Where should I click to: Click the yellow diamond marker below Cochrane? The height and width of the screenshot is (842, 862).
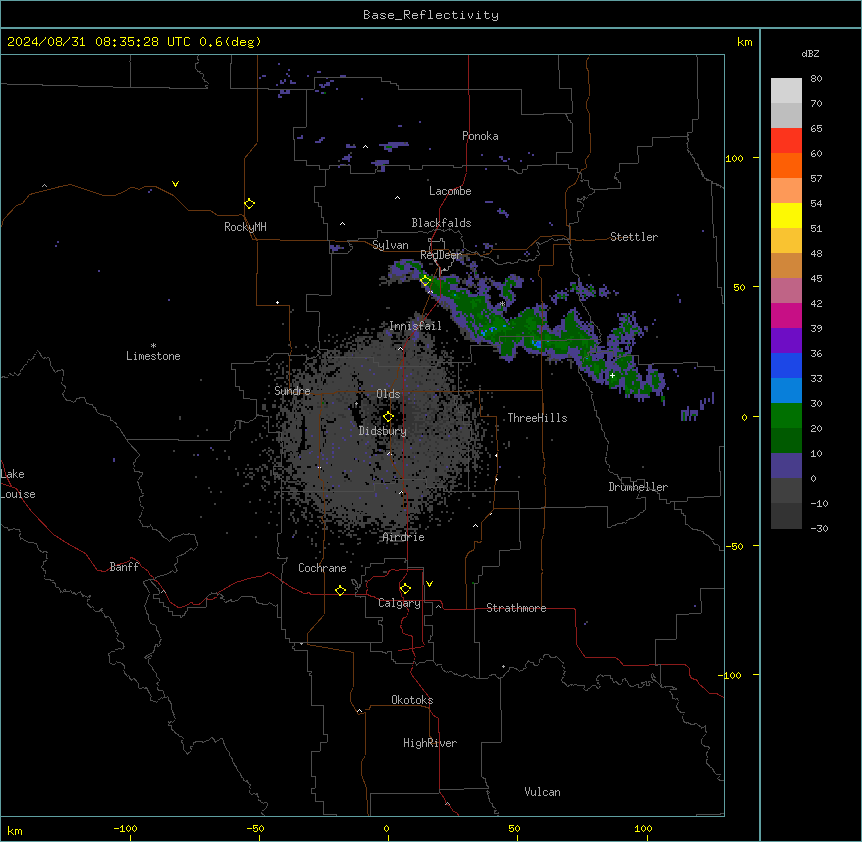click(x=340, y=590)
